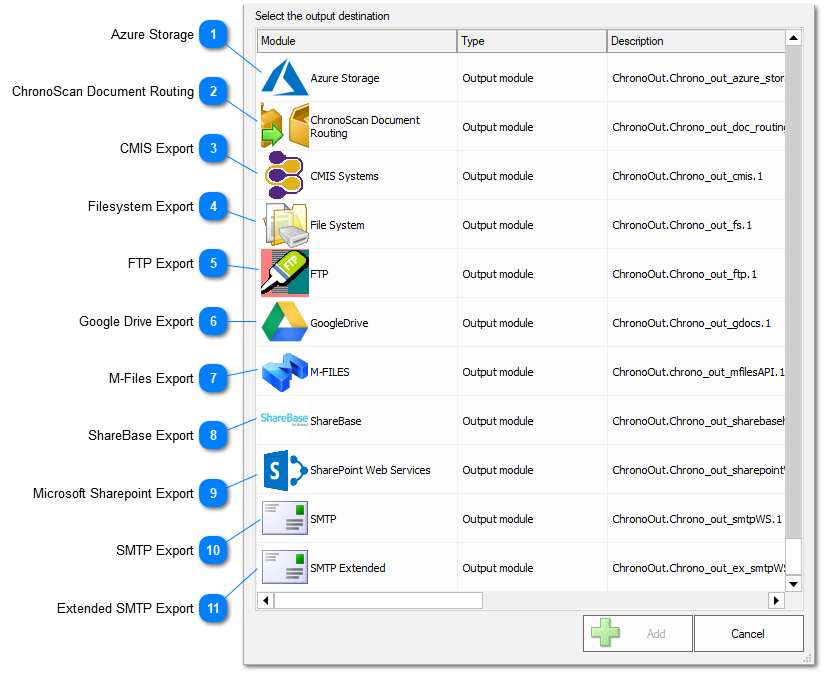
Task: Click 'ChronoOut.Chrono_out_fs.1' description
Action: [682, 225]
